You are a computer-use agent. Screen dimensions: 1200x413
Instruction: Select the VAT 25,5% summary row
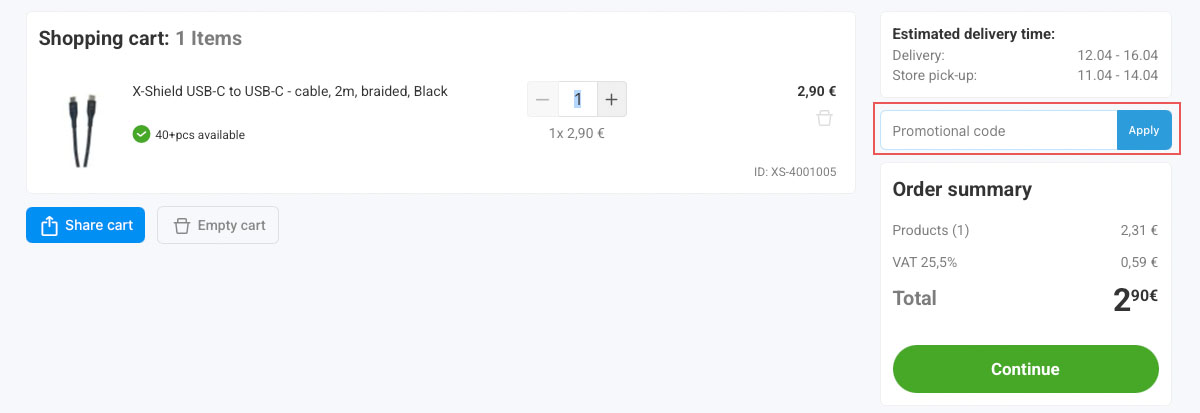[1025, 262]
